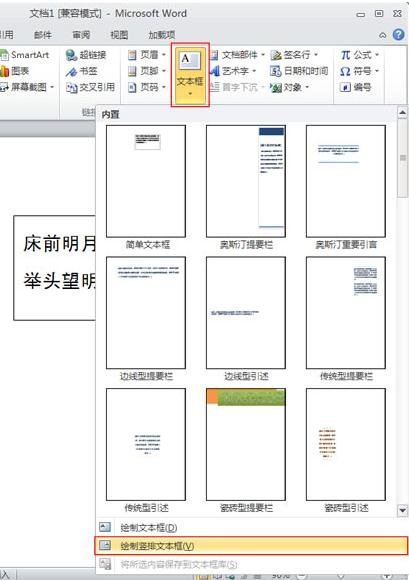Open the WordArt (艺术字) menu
Screen dimensions: 409x580
(233, 71)
